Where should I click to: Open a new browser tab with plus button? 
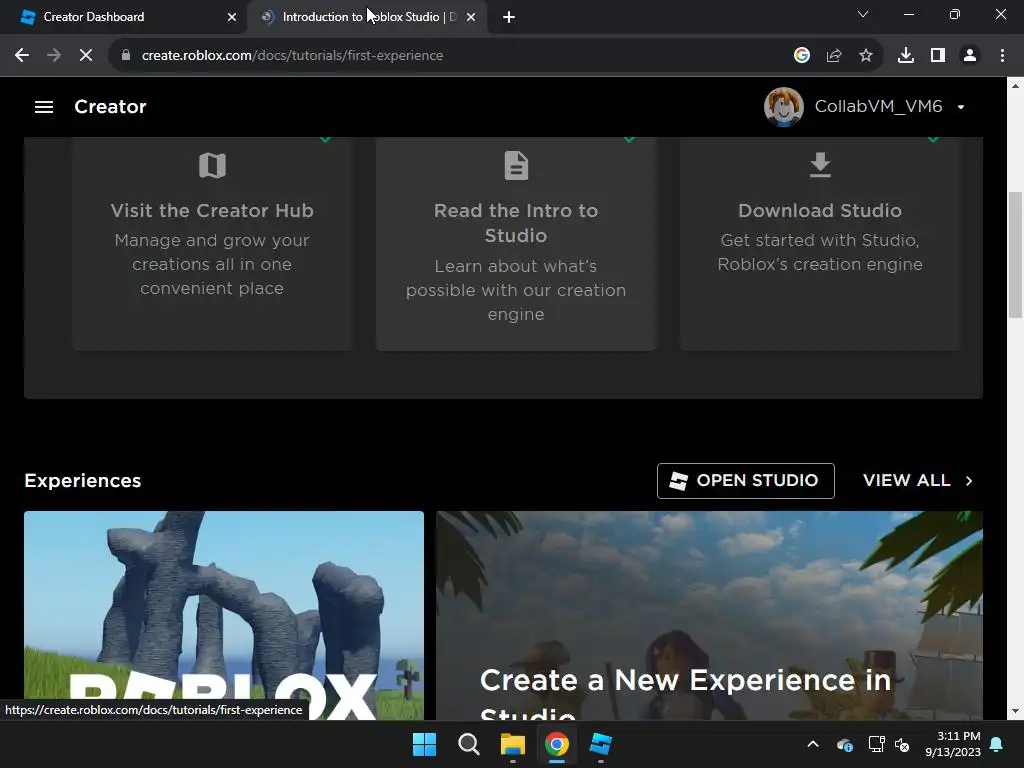pos(509,17)
